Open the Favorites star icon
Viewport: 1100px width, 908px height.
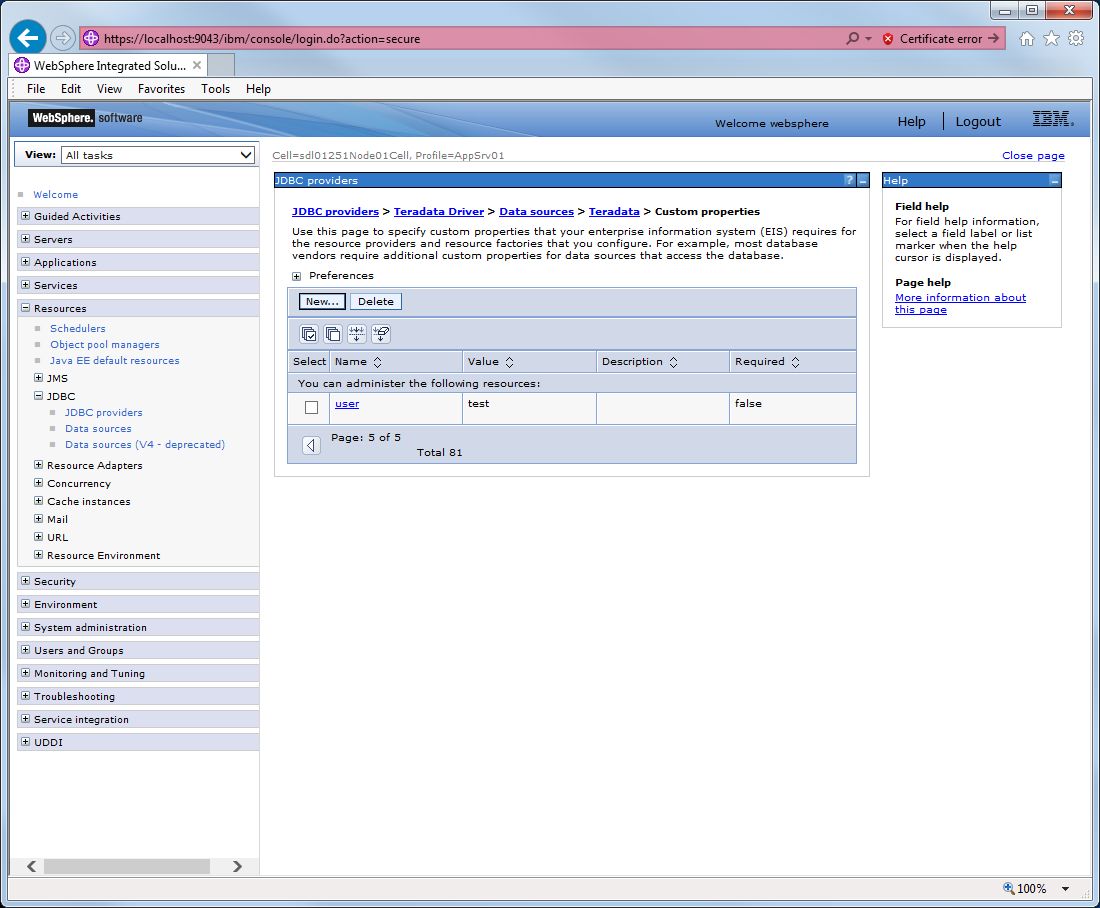[1051, 39]
